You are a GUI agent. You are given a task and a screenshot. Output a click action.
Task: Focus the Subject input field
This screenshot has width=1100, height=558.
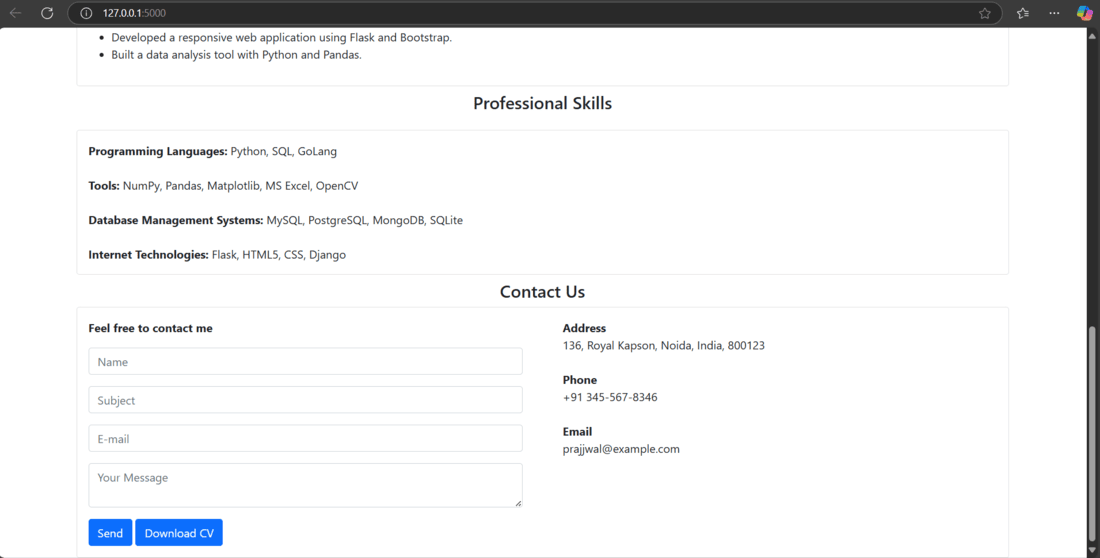point(305,400)
